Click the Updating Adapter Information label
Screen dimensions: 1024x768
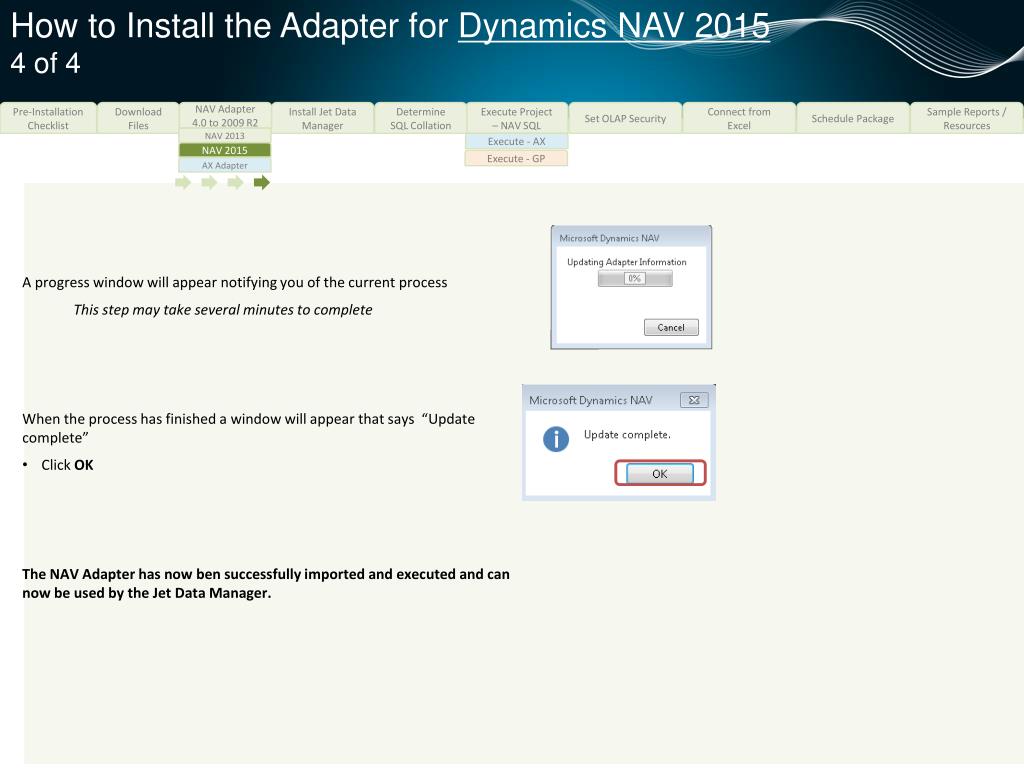[x=626, y=262]
